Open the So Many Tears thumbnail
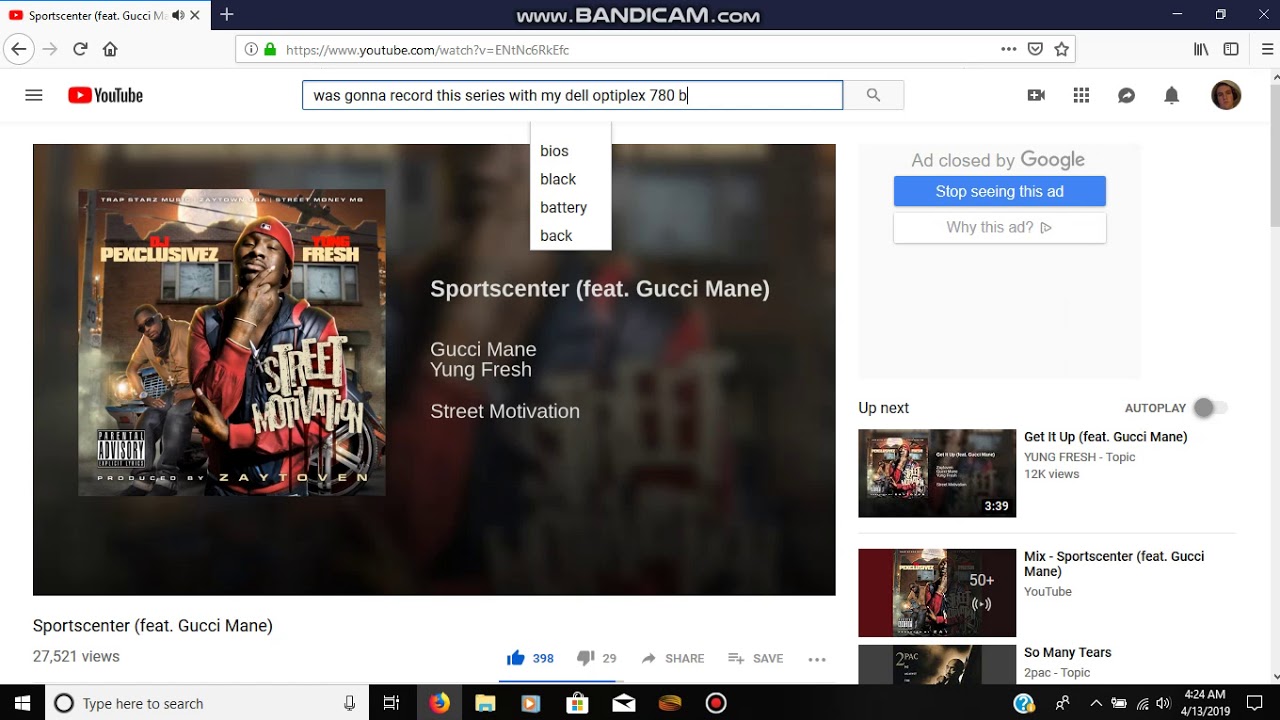 [x=937, y=664]
